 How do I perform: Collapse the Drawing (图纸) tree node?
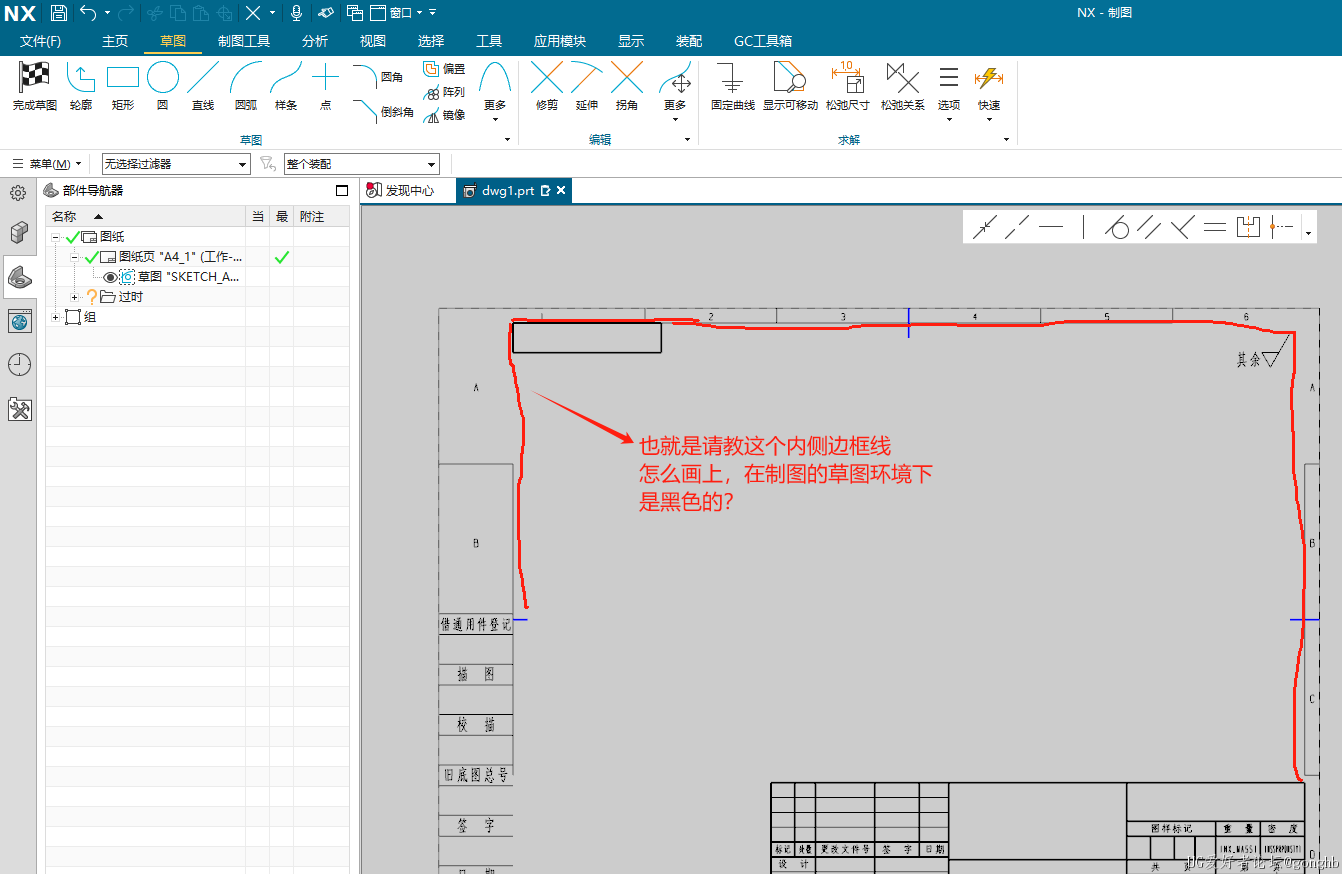point(56,237)
